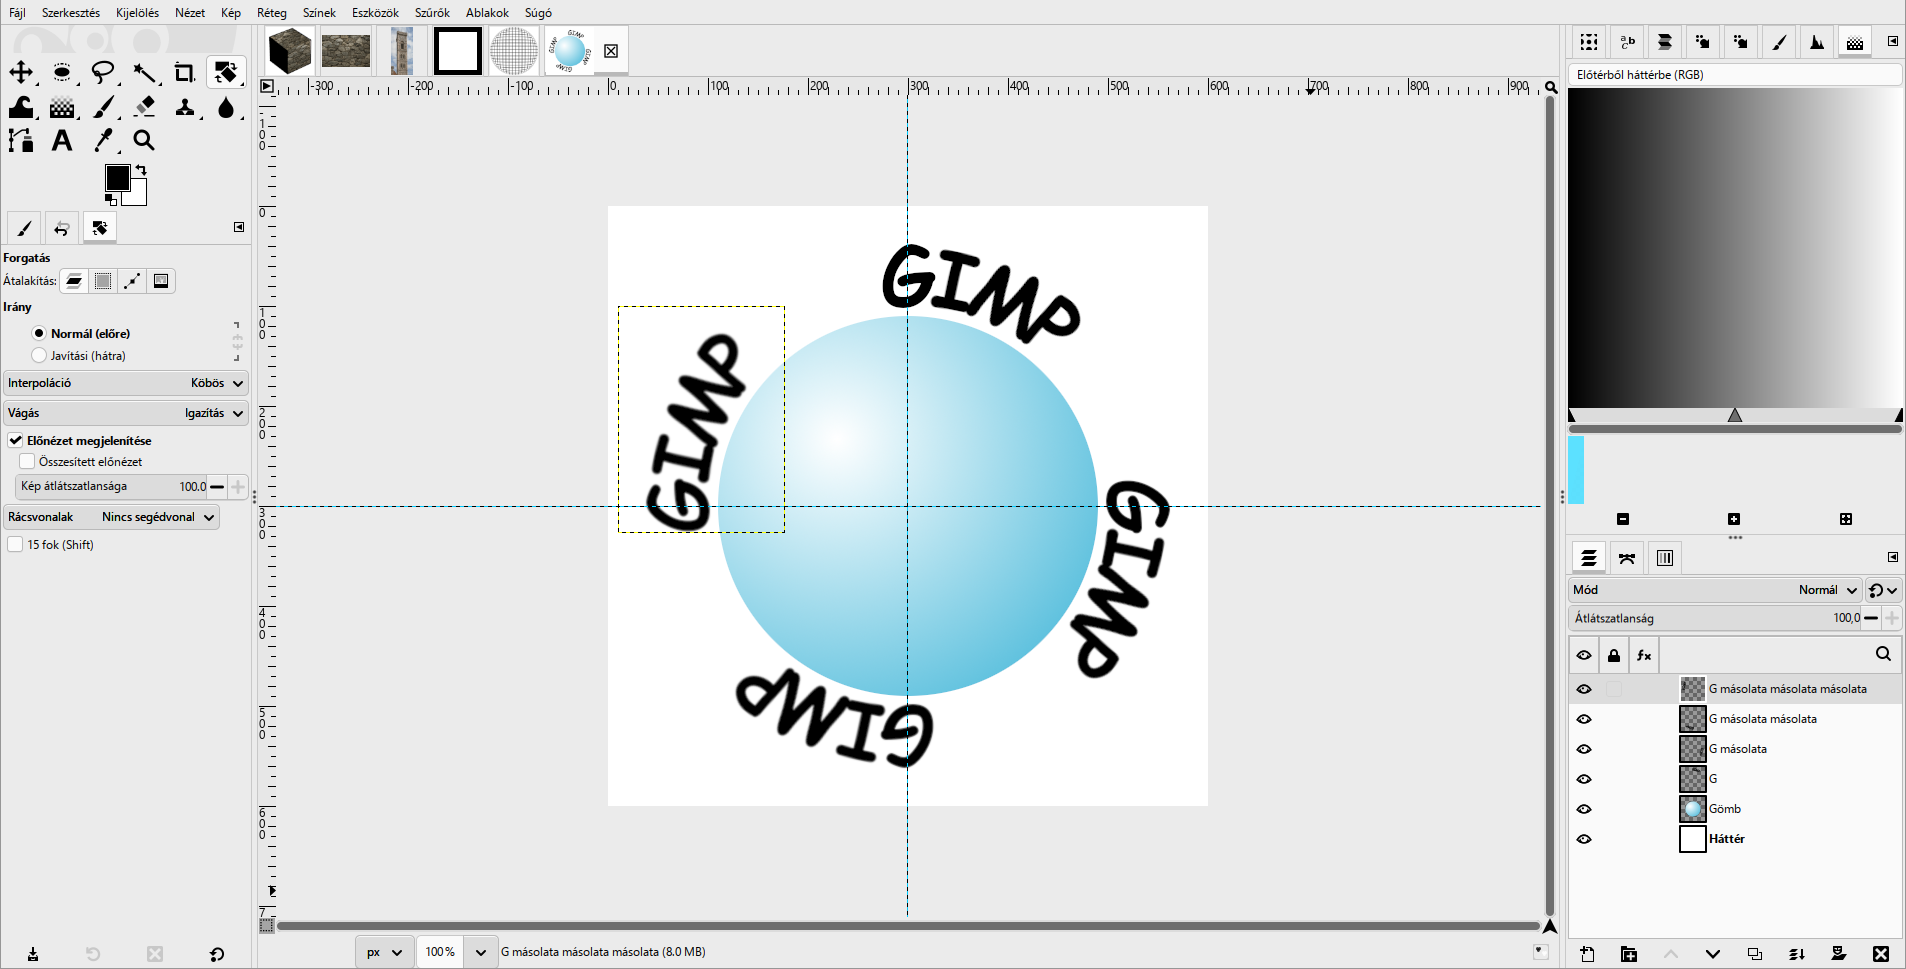1906x969 pixels.
Task: Select the Color Picker tool
Action: (104, 141)
